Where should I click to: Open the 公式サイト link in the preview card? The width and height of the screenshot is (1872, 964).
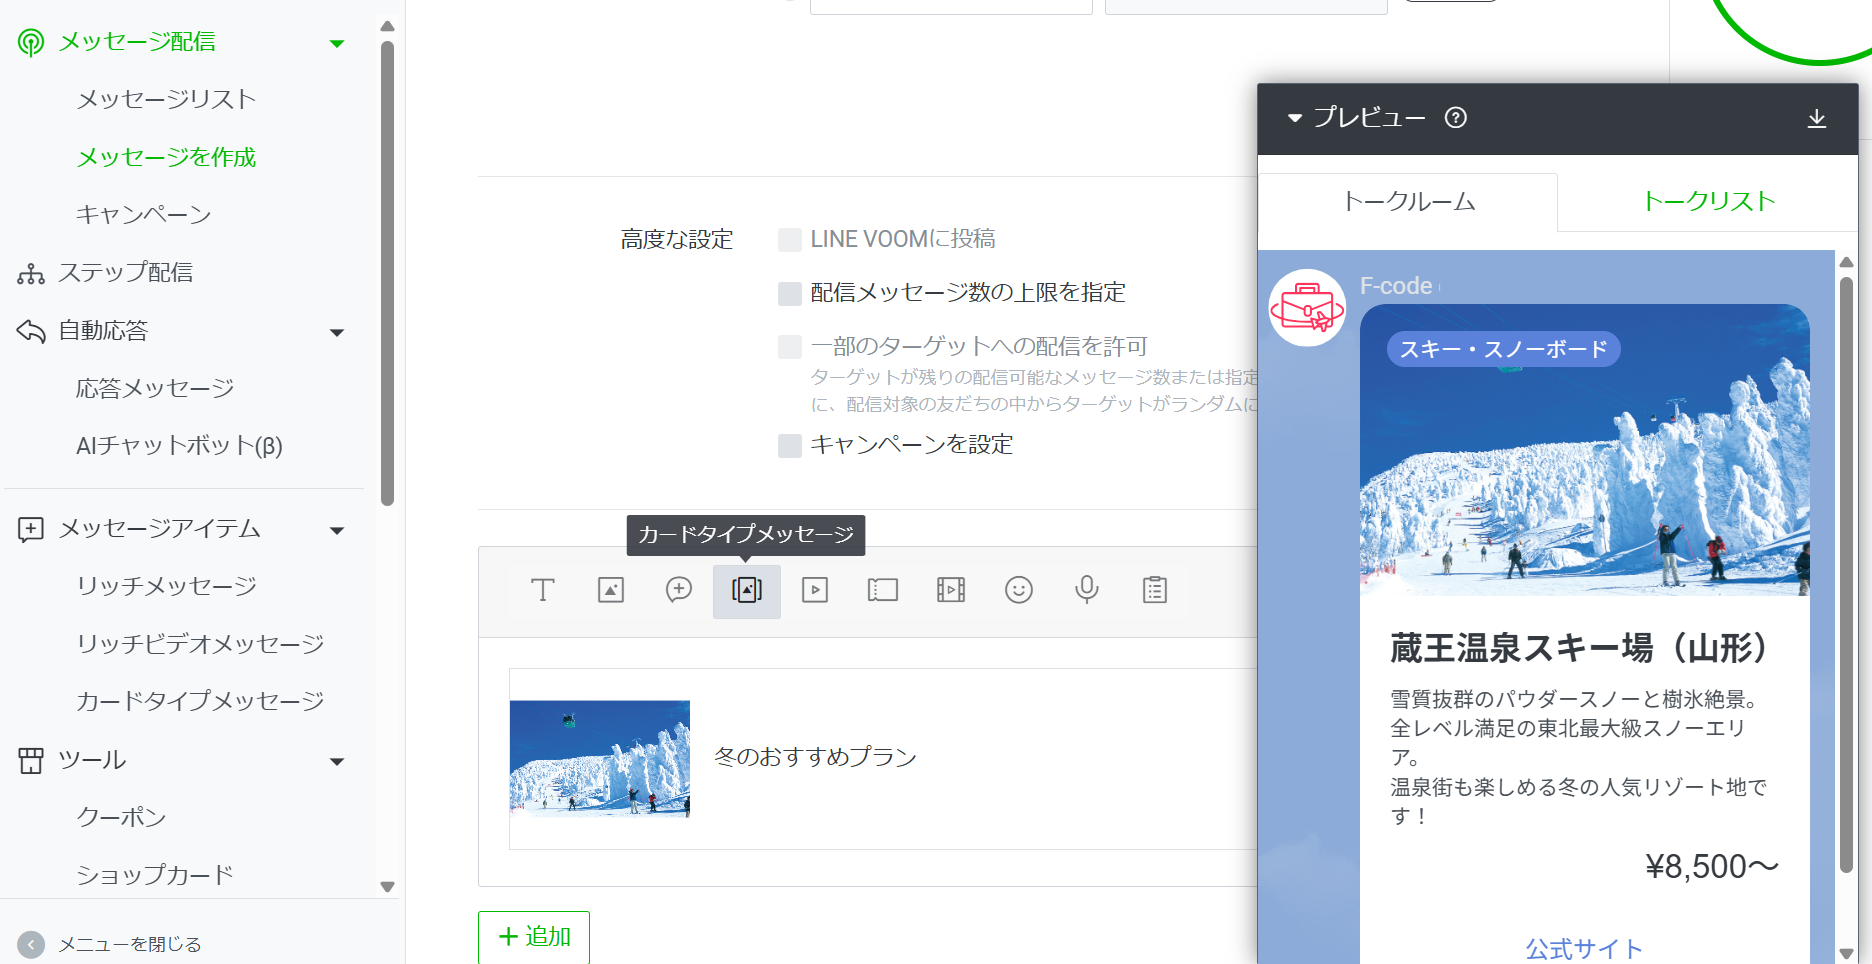pyautogui.click(x=1583, y=948)
